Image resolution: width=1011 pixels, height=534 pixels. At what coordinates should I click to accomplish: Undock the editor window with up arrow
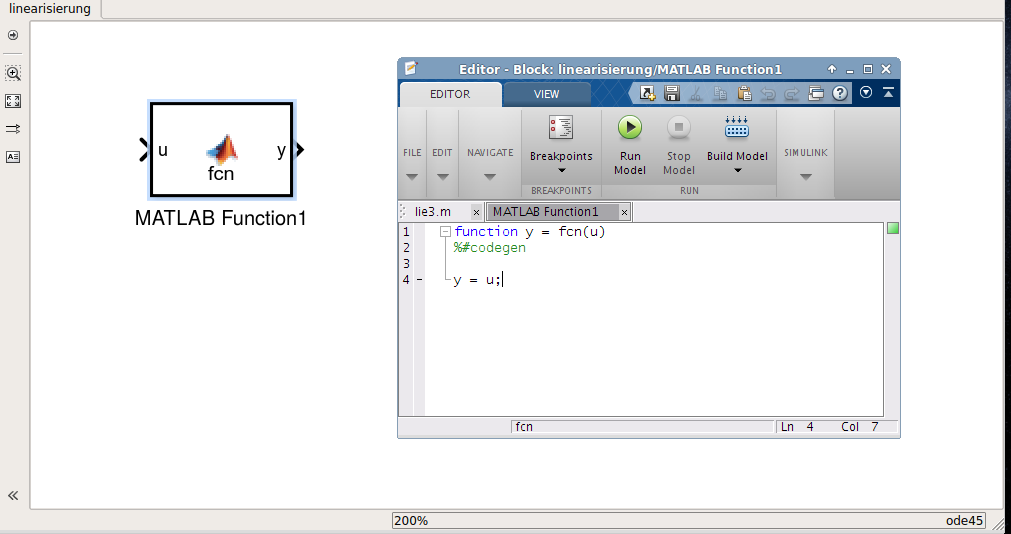(832, 69)
